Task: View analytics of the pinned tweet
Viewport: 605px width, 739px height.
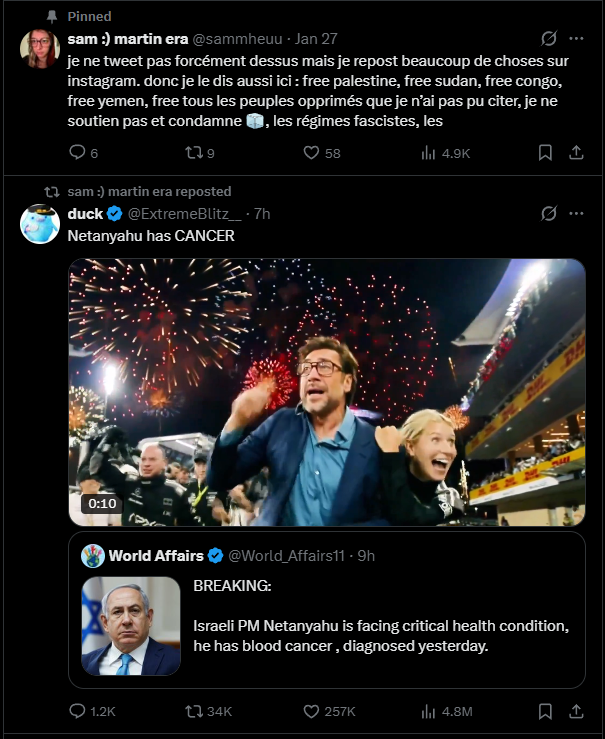Action: point(429,153)
